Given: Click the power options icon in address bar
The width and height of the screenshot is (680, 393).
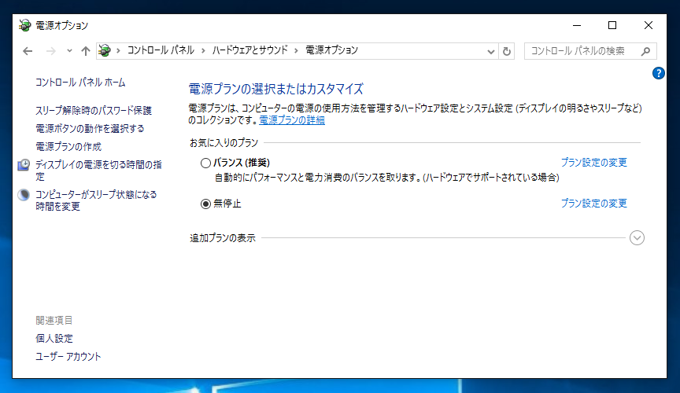Looking at the screenshot, I should [x=105, y=51].
